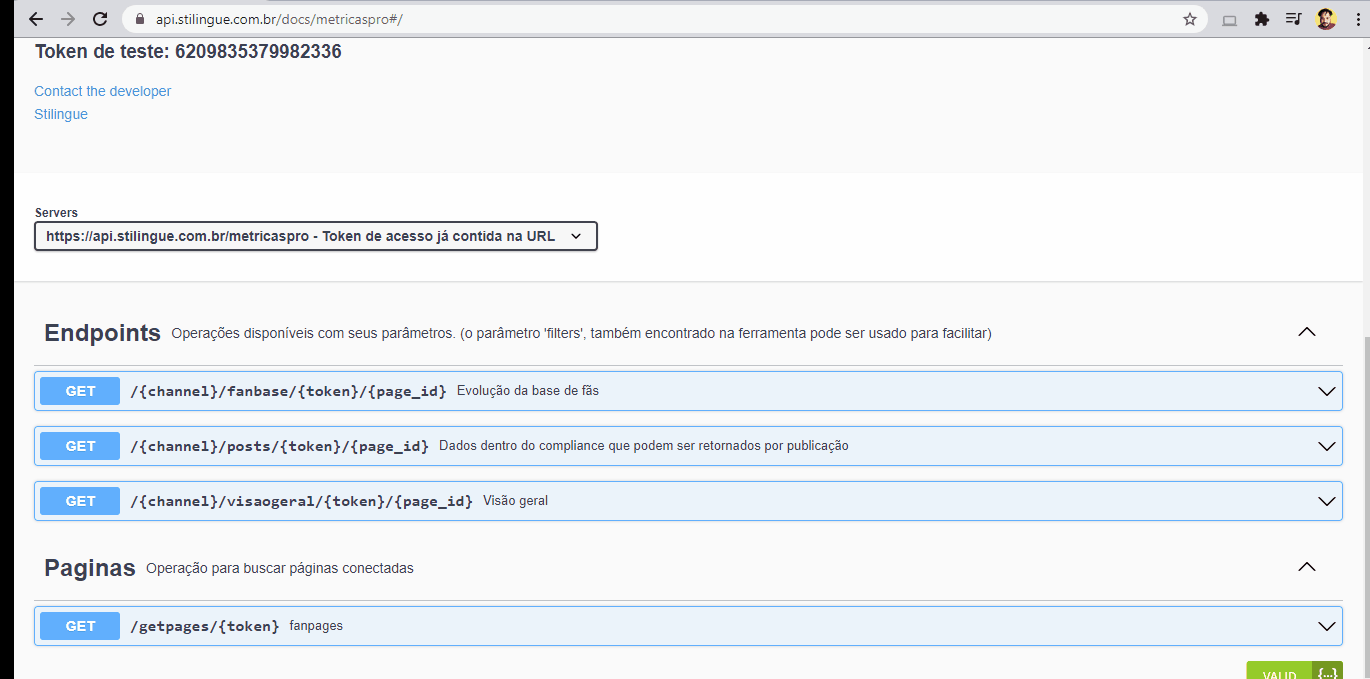The width and height of the screenshot is (1370, 679).
Task: Expand the posts endpoint chevron
Action: pos(1327,446)
